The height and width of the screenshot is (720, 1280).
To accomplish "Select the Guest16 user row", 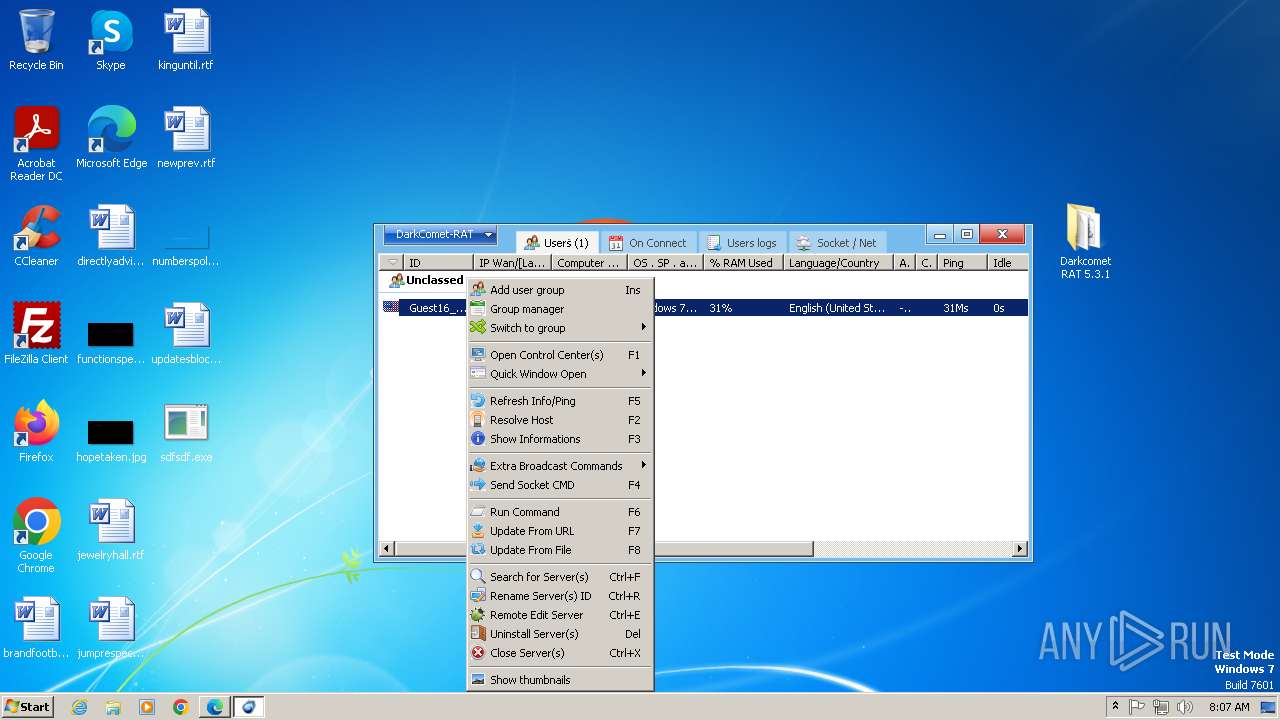I will click(703, 308).
